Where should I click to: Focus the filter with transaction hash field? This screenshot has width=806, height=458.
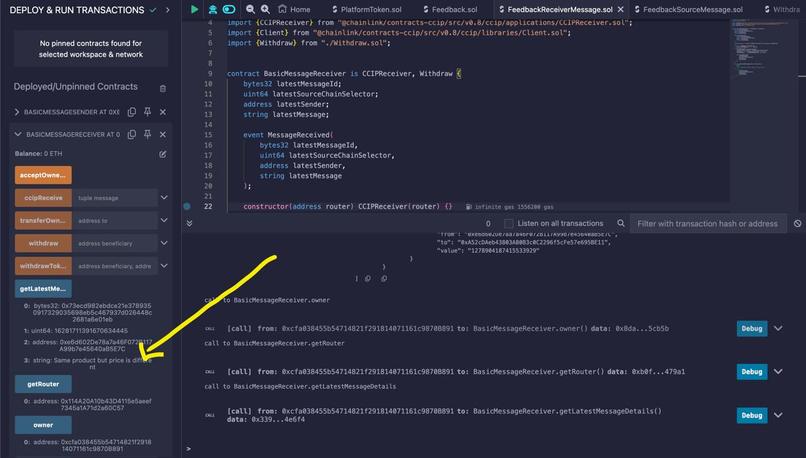(708, 224)
